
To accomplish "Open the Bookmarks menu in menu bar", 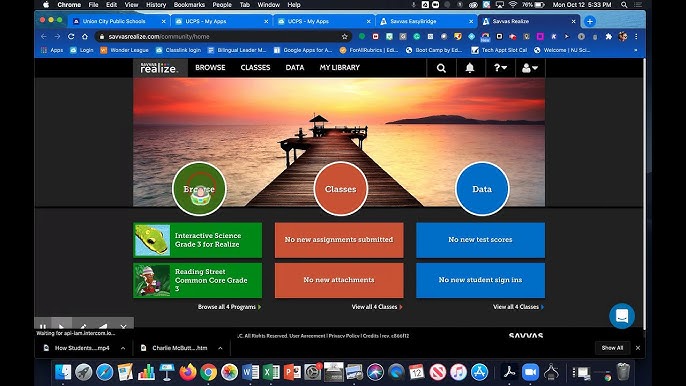I will 189,5.
